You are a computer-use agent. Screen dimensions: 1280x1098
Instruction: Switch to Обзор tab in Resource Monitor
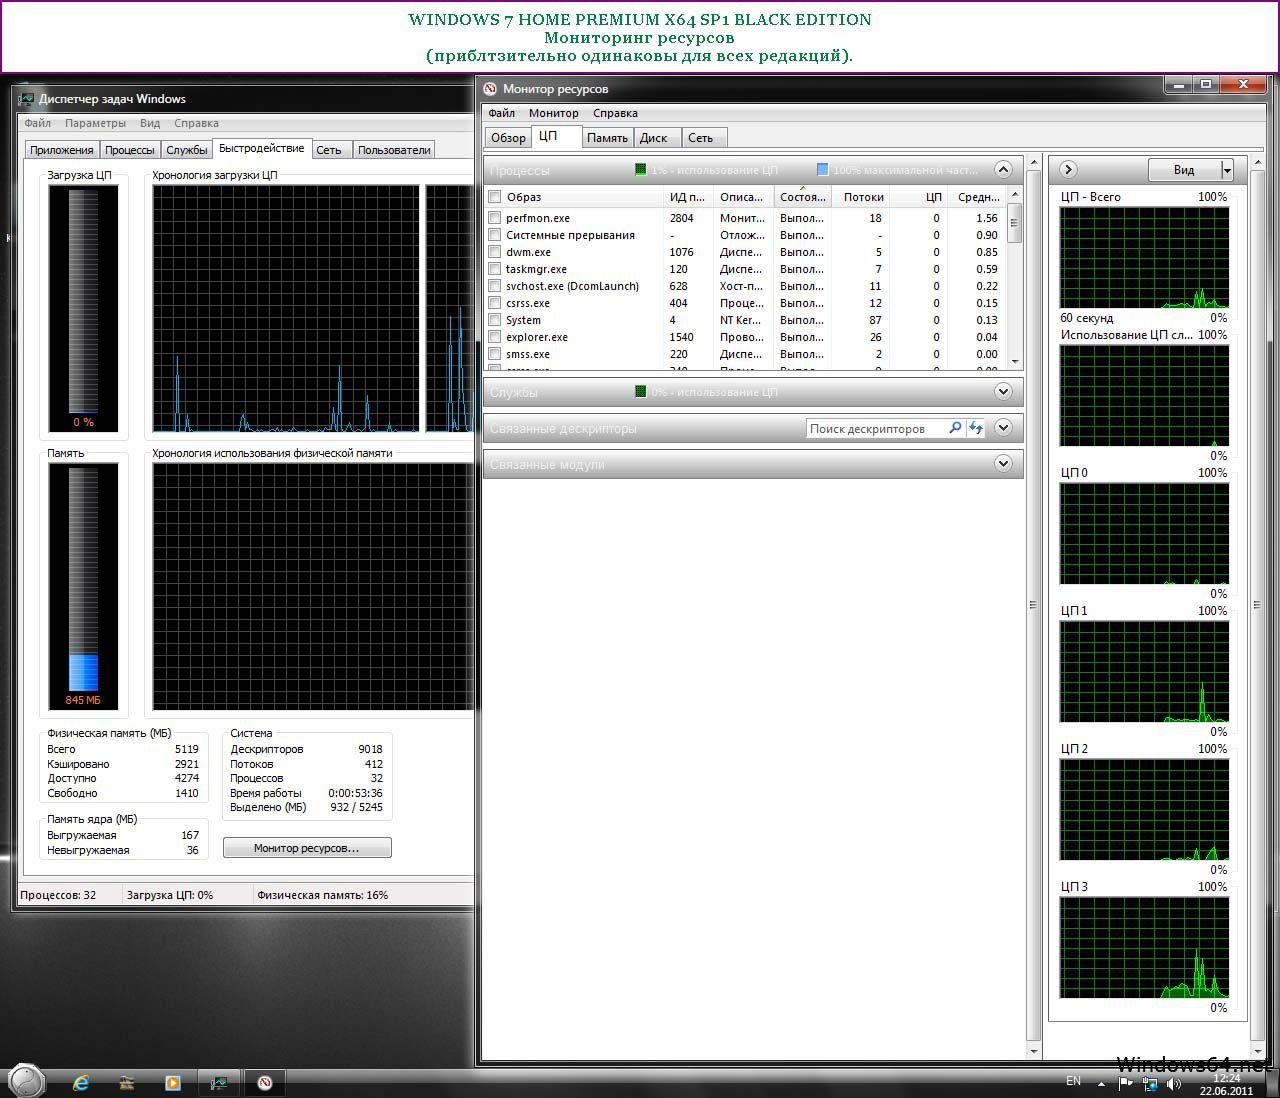(508, 138)
